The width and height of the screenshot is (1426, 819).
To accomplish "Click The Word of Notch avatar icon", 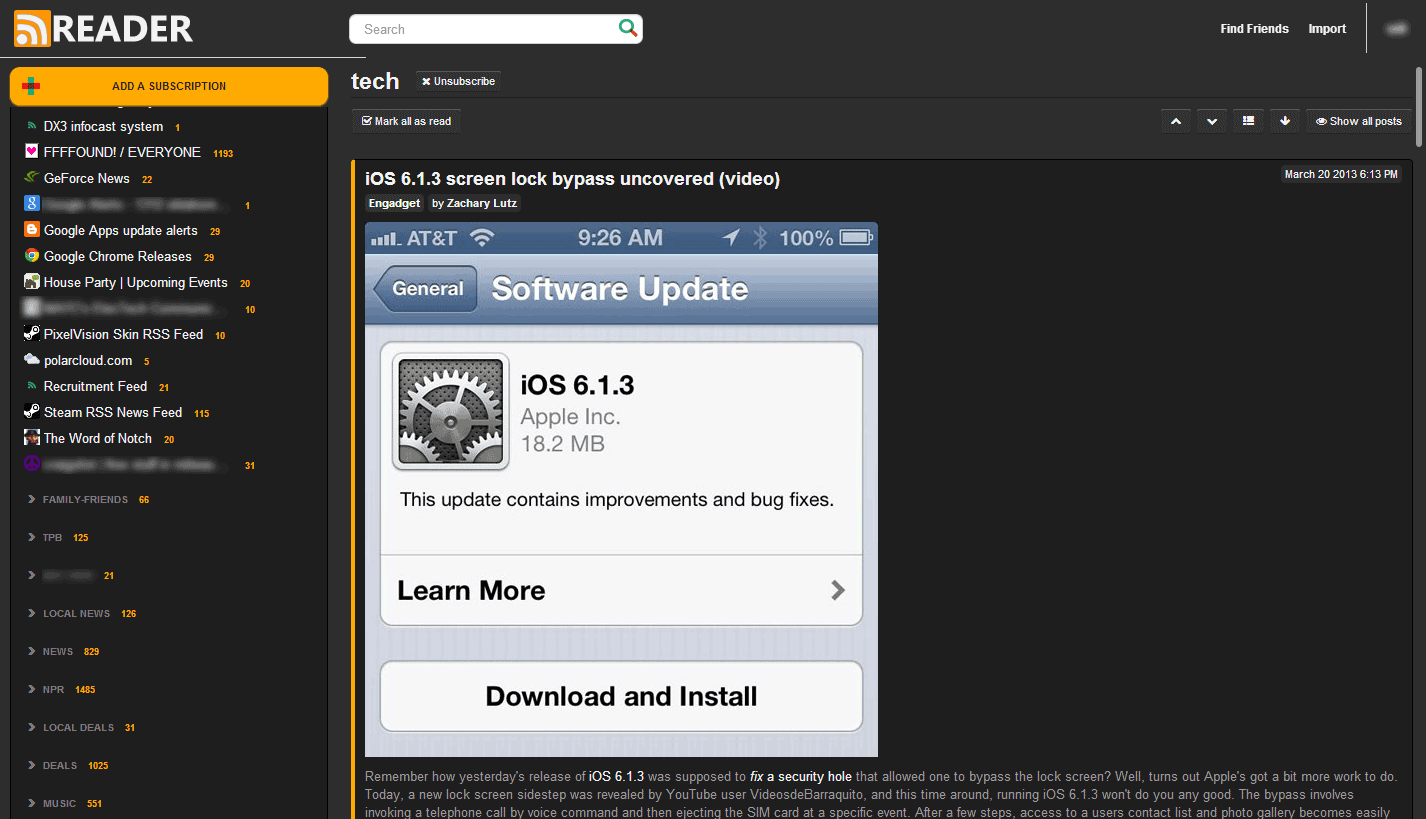I will [x=31, y=438].
